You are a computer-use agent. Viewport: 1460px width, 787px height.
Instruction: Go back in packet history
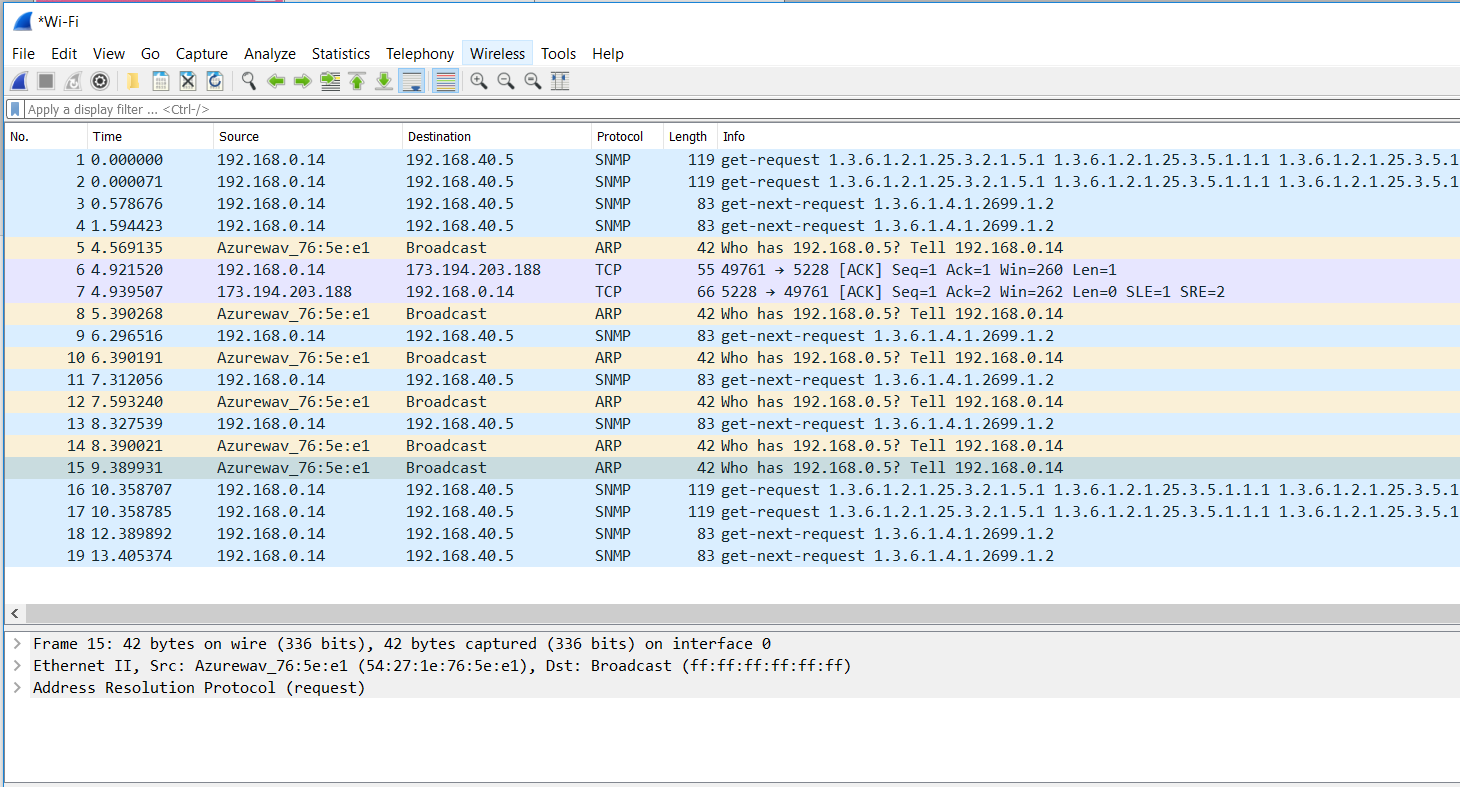point(276,81)
